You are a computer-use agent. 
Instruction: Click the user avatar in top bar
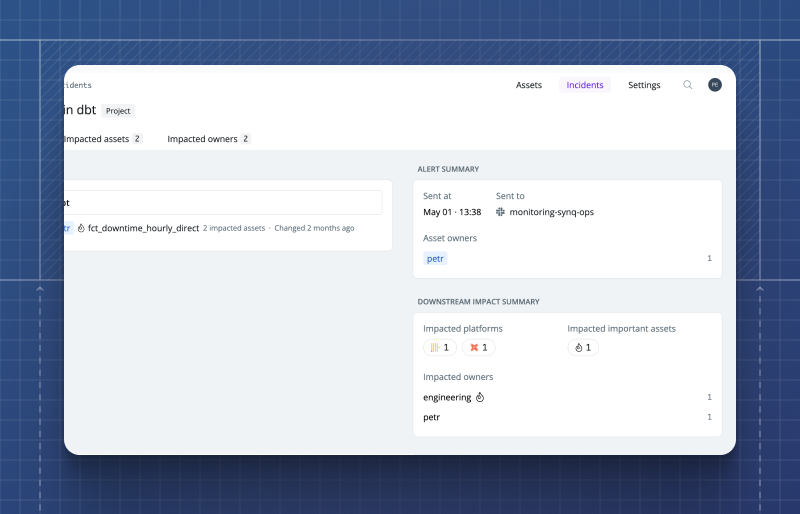point(715,85)
